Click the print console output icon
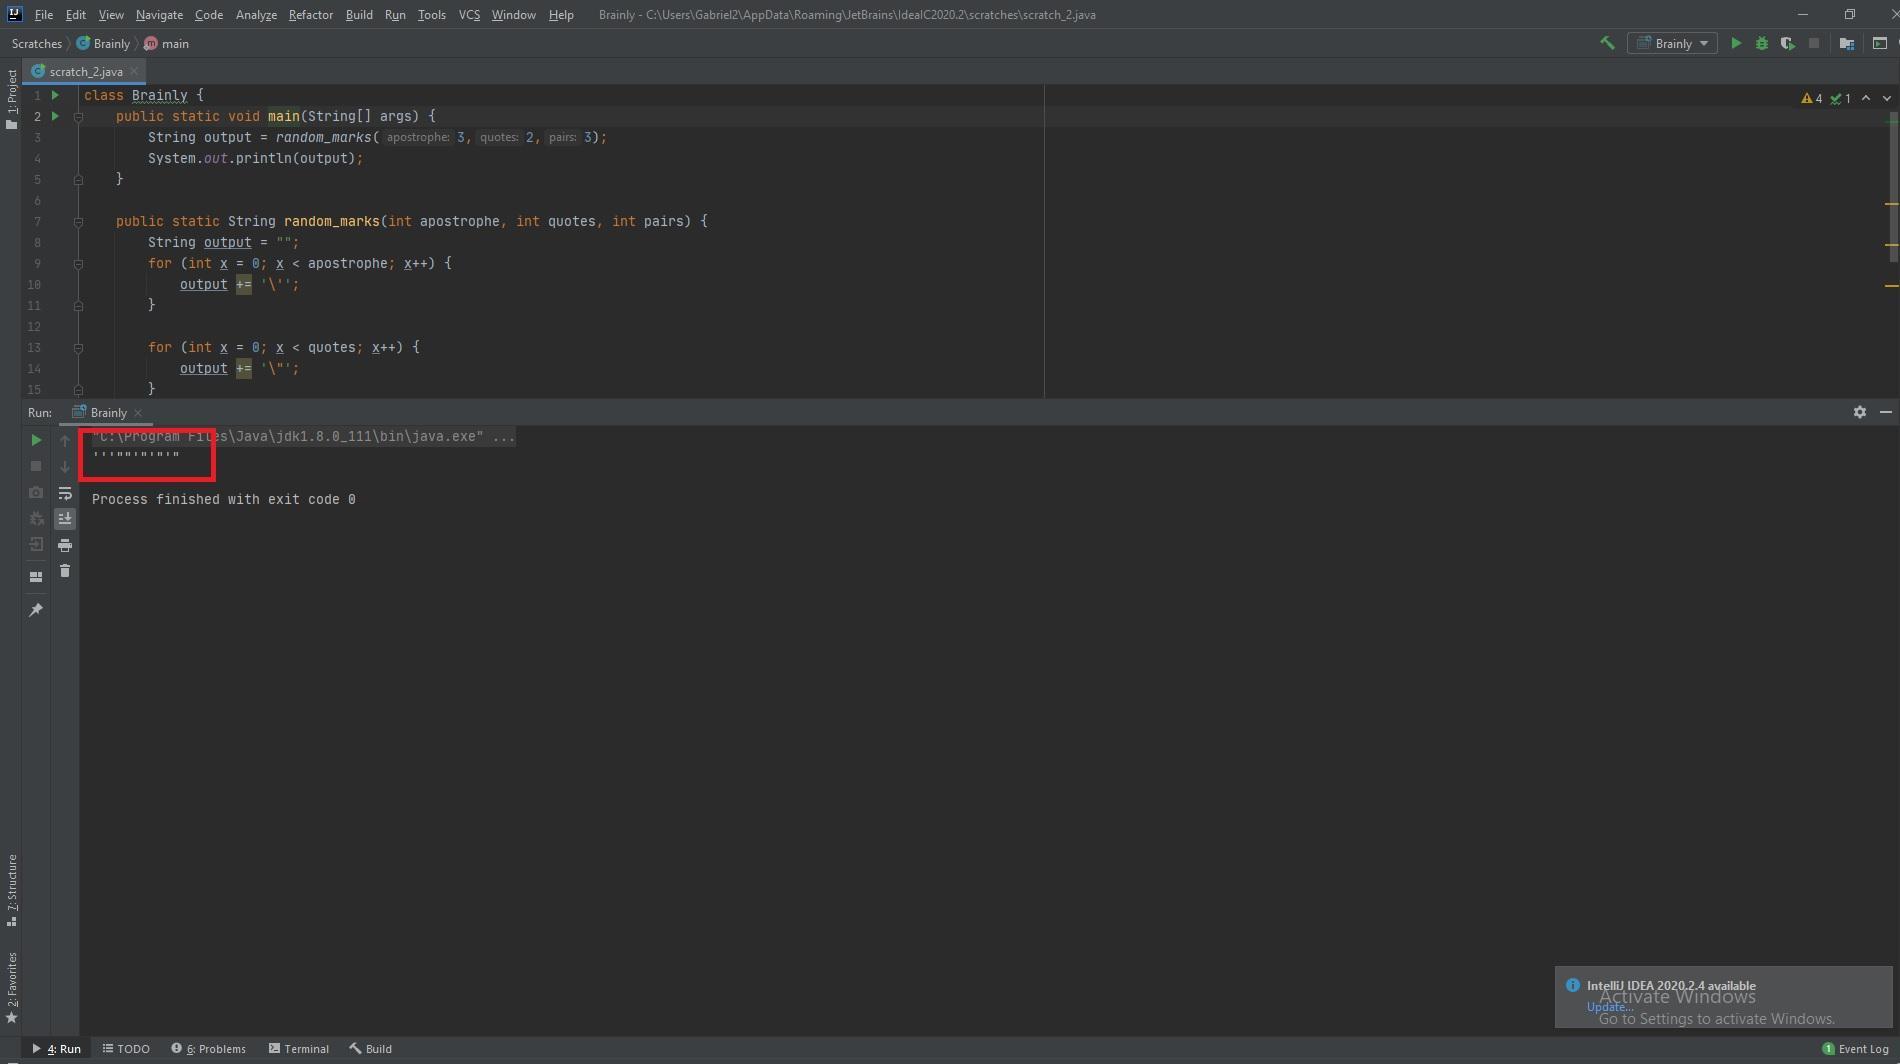This screenshot has height=1064, width=1900. pyautogui.click(x=65, y=545)
